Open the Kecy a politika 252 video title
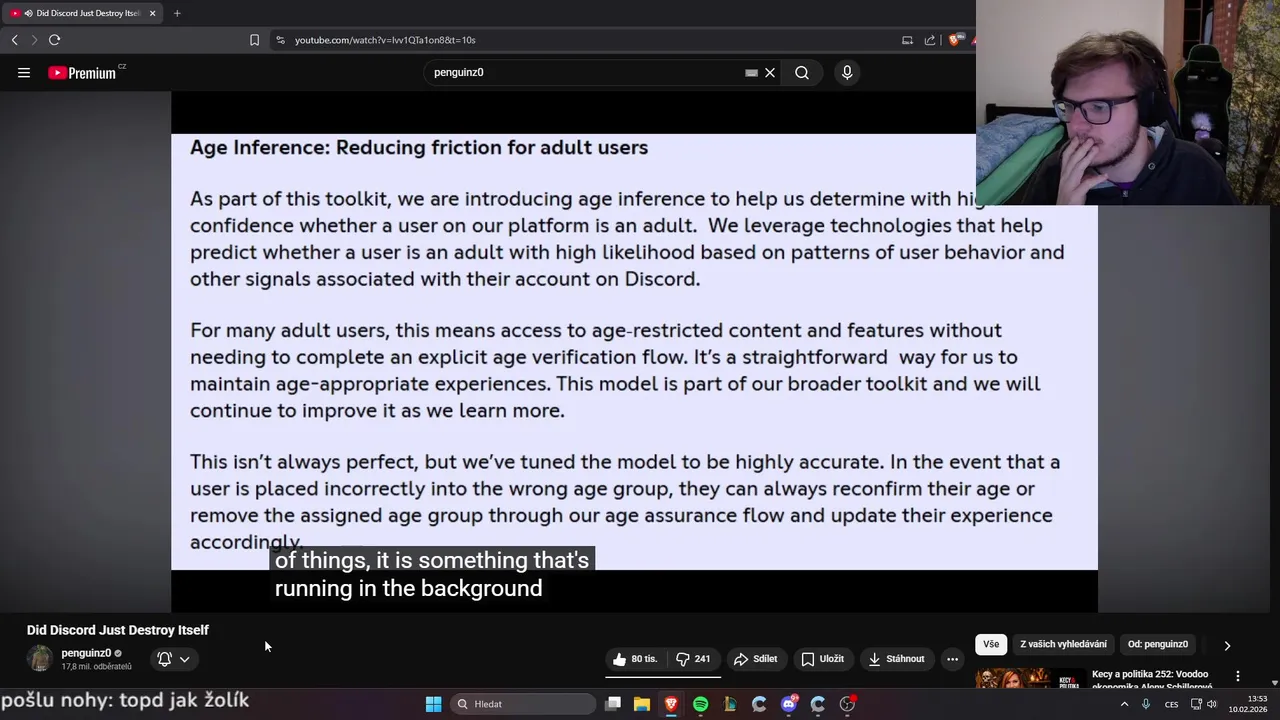This screenshot has height=720, width=1280. (1152, 680)
